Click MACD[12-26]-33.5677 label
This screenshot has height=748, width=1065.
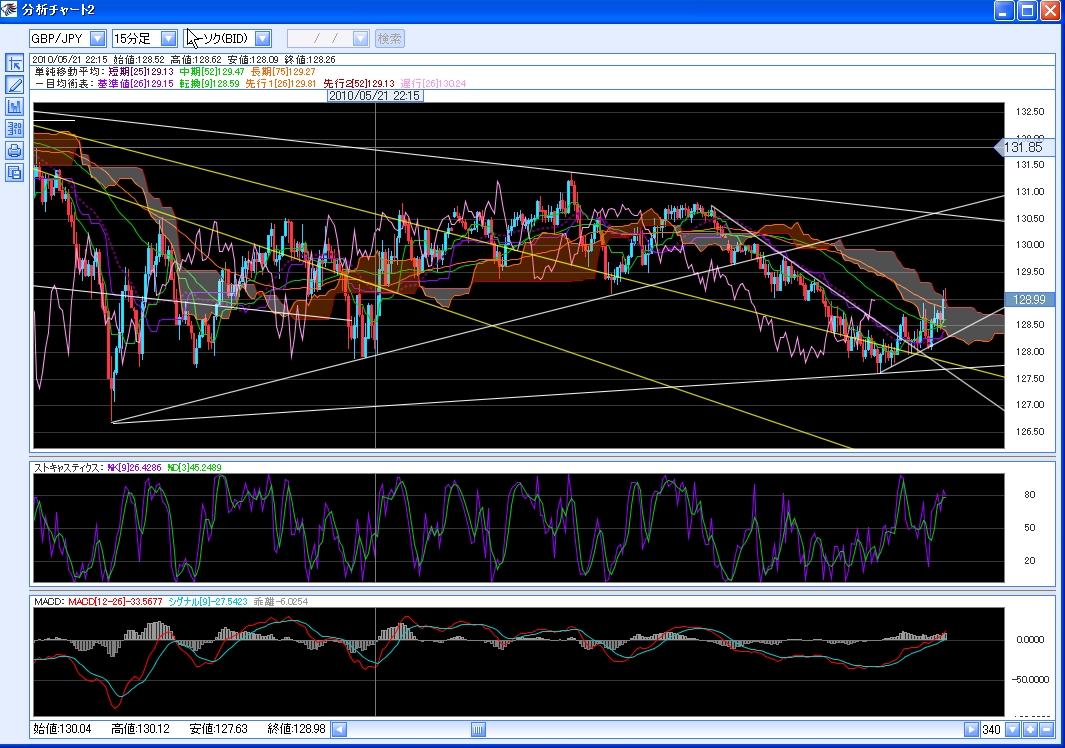tap(115, 601)
